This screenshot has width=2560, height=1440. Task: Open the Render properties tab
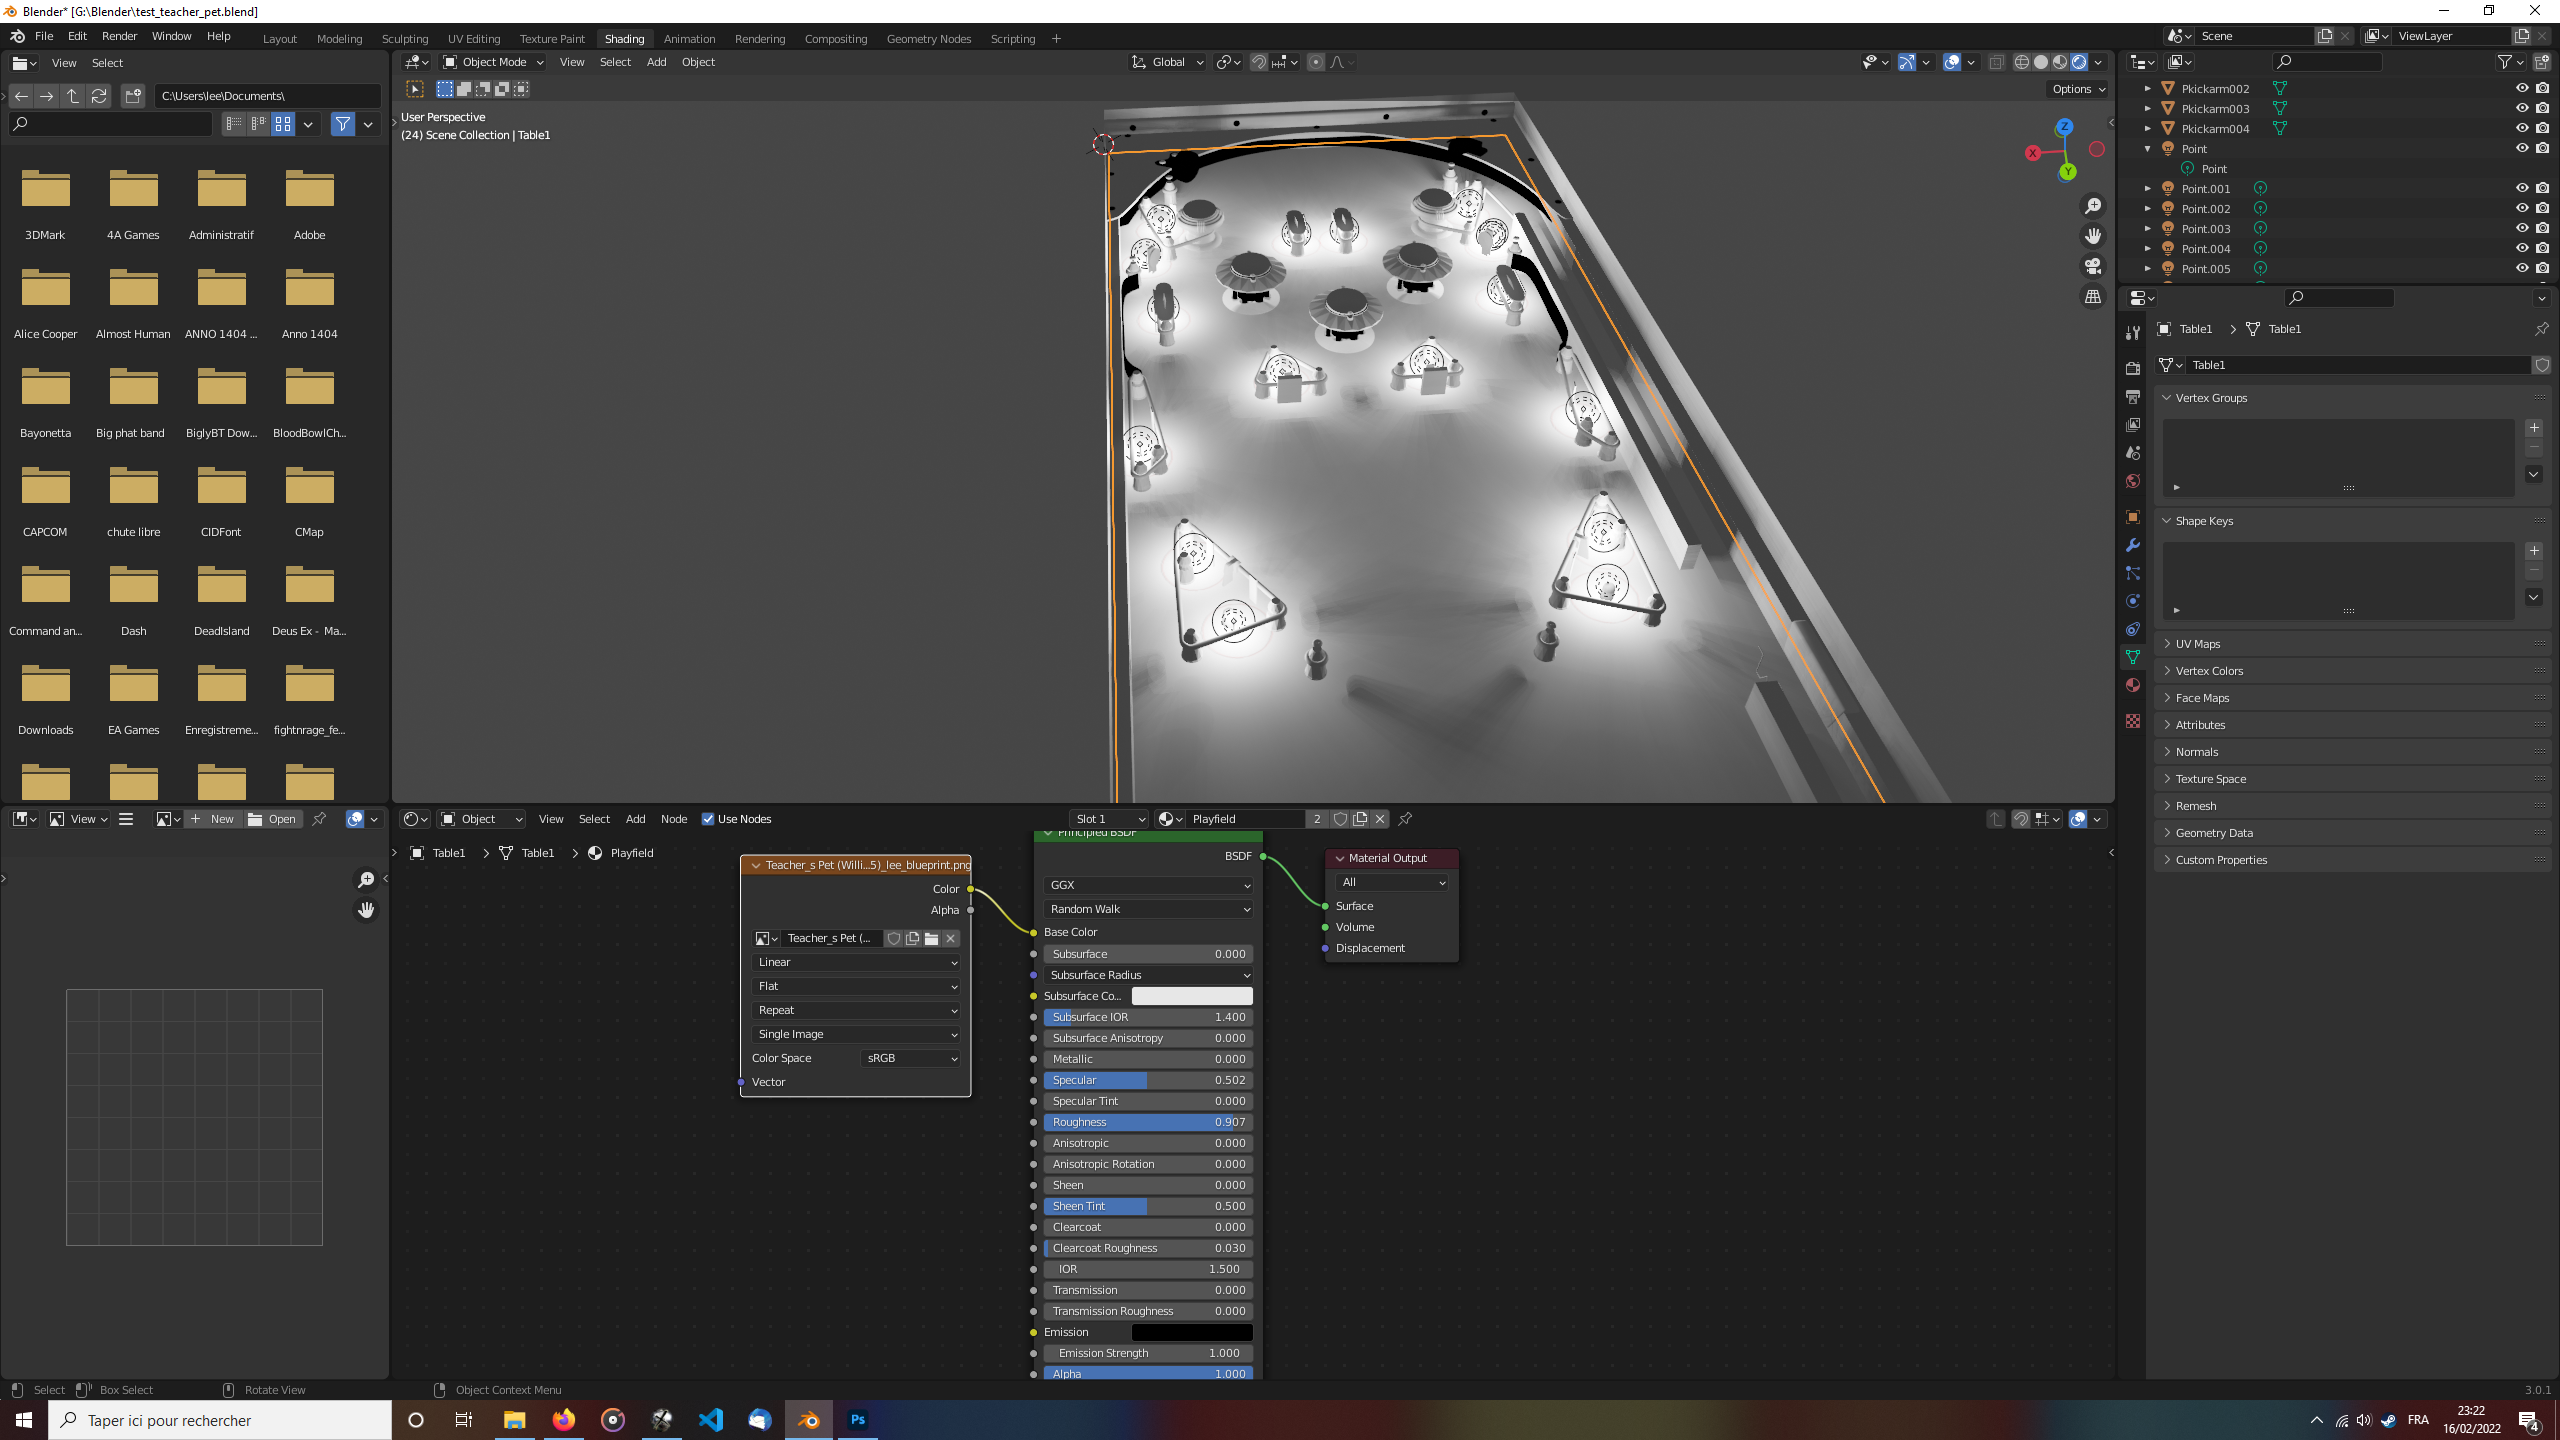coord(2133,369)
